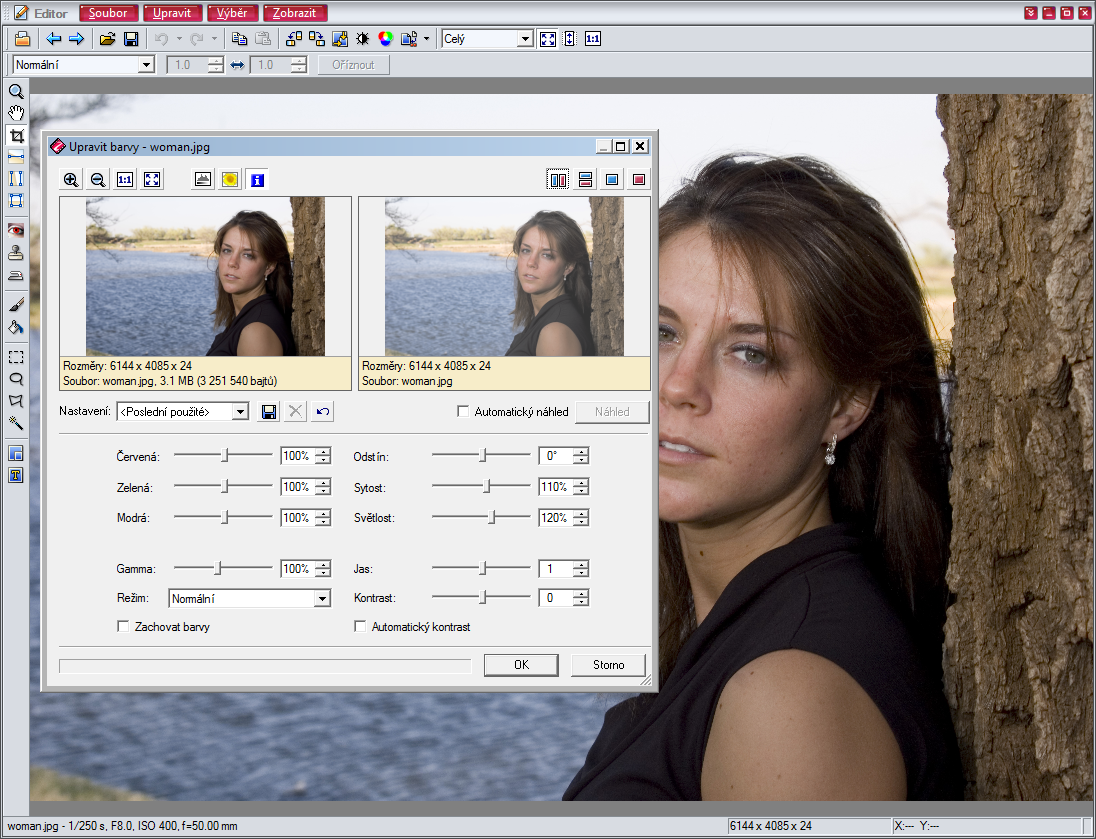Decrease Světlost value with down stepper
The width and height of the screenshot is (1096, 839).
pyautogui.click(x=581, y=522)
